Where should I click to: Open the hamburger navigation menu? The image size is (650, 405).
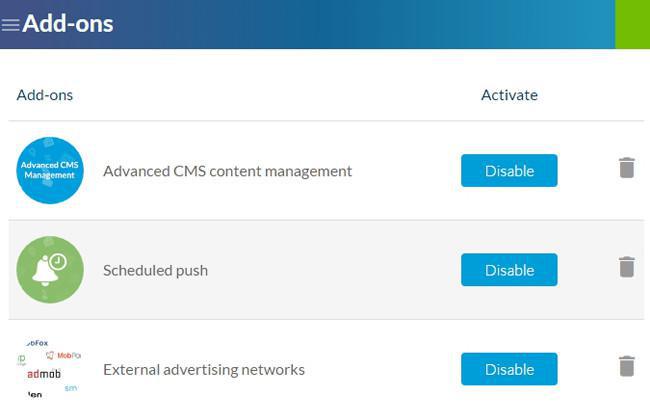click(11, 25)
